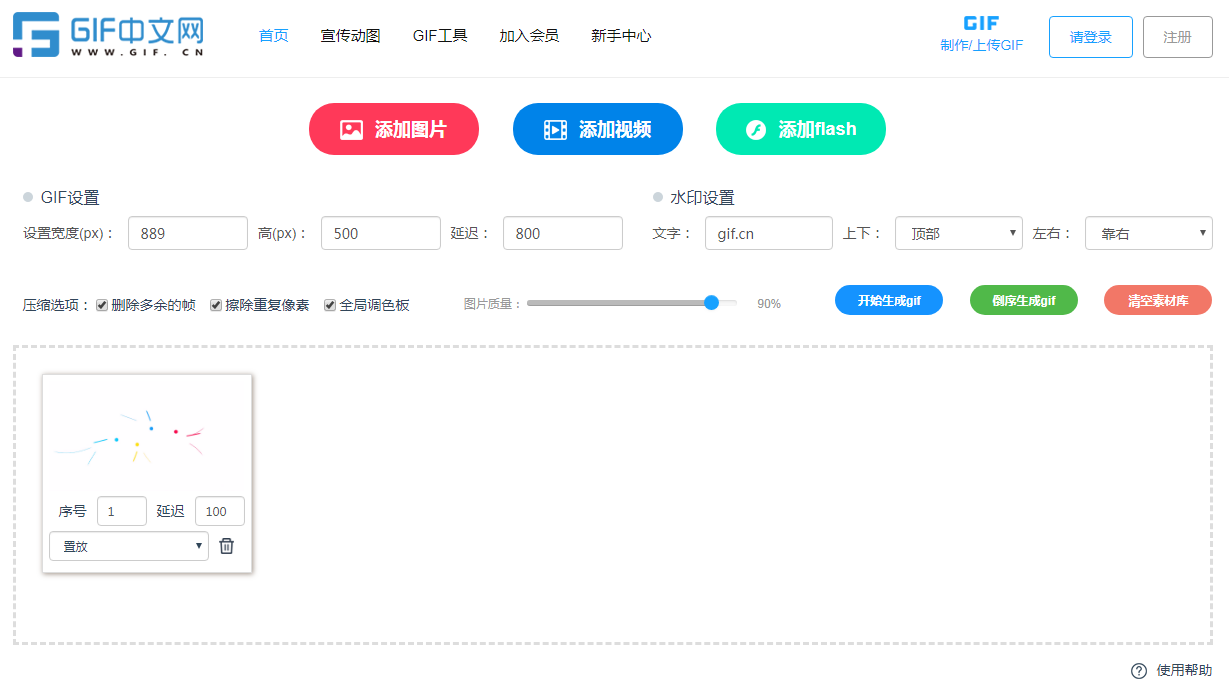Click the 开始生成gif button
1229x690 pixels.
[889, 300]
